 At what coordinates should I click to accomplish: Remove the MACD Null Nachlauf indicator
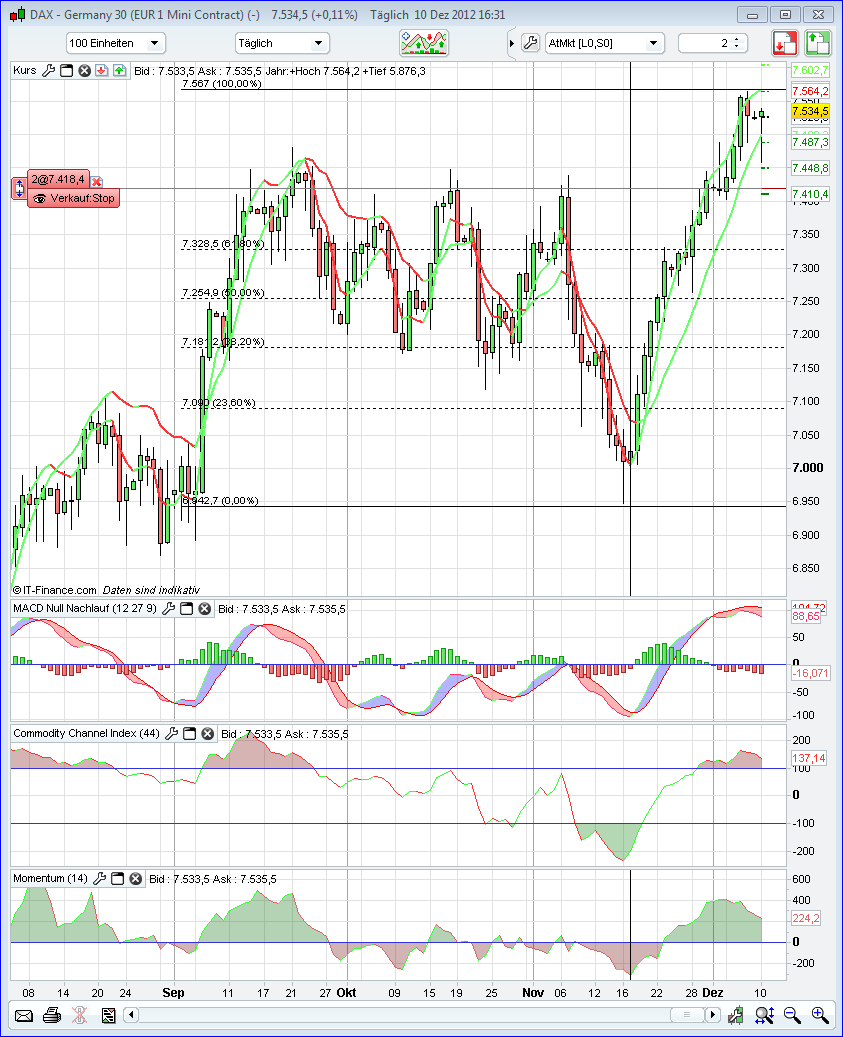click(x=205, y=608)
